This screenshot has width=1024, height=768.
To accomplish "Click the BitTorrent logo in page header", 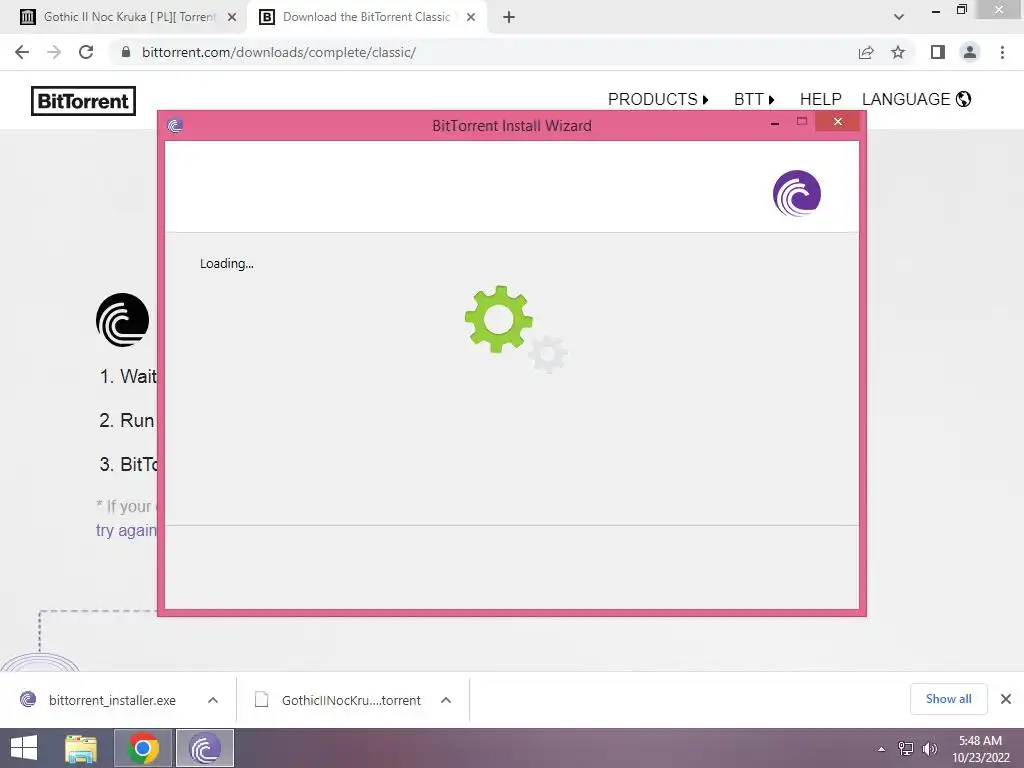I will pos(84,101).
